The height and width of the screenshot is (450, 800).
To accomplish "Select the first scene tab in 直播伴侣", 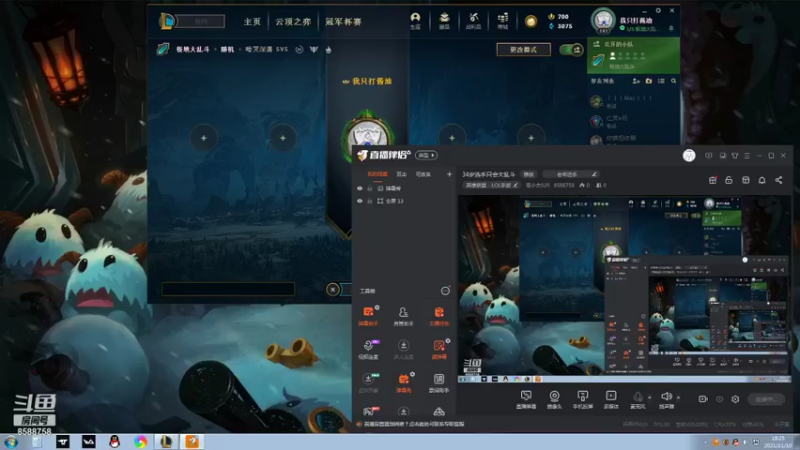I will (378, 174).
